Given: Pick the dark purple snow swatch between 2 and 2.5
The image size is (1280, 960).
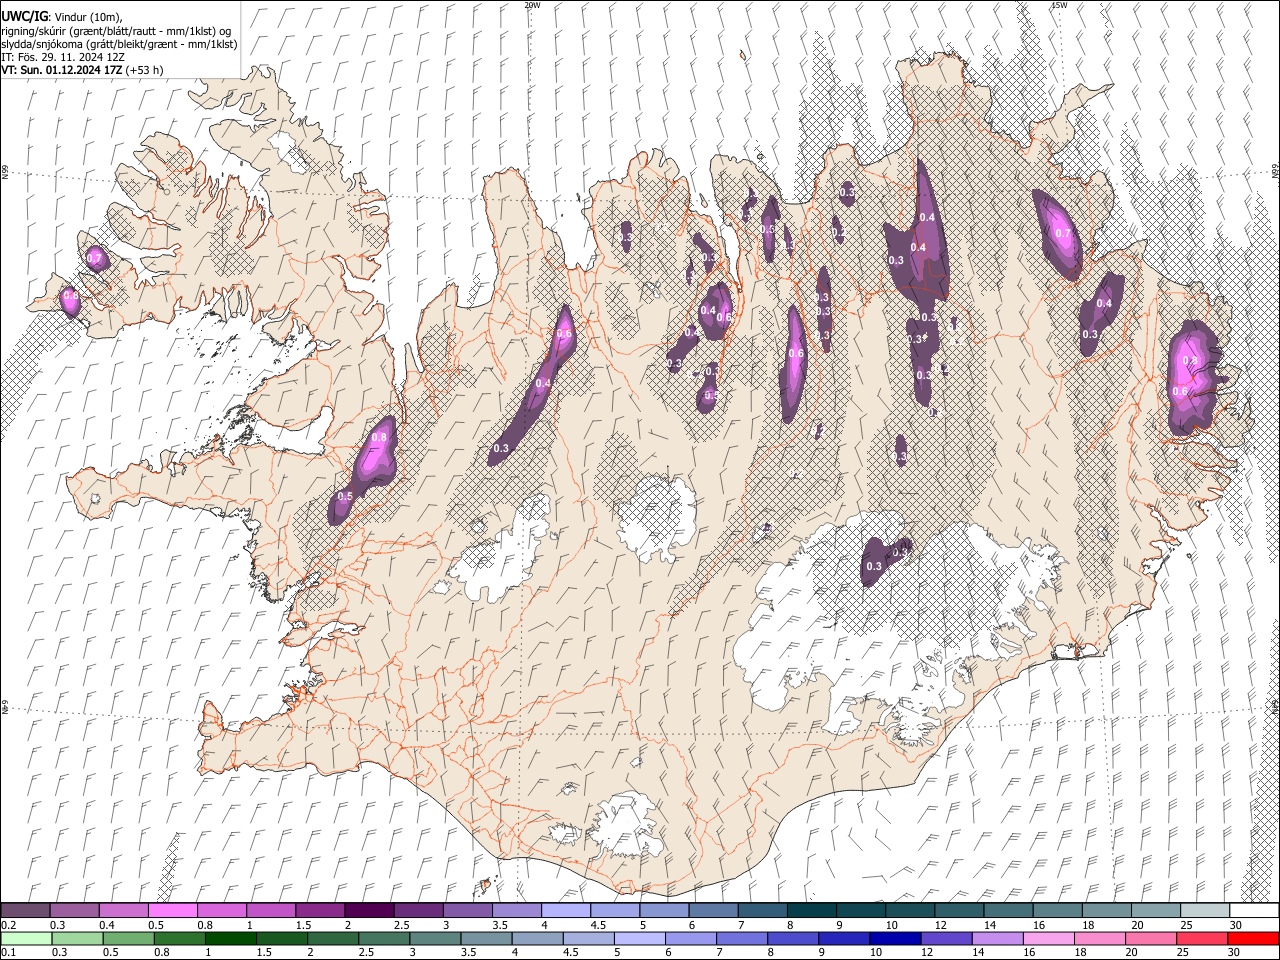Looking at the screenshot, I should 368,911.
